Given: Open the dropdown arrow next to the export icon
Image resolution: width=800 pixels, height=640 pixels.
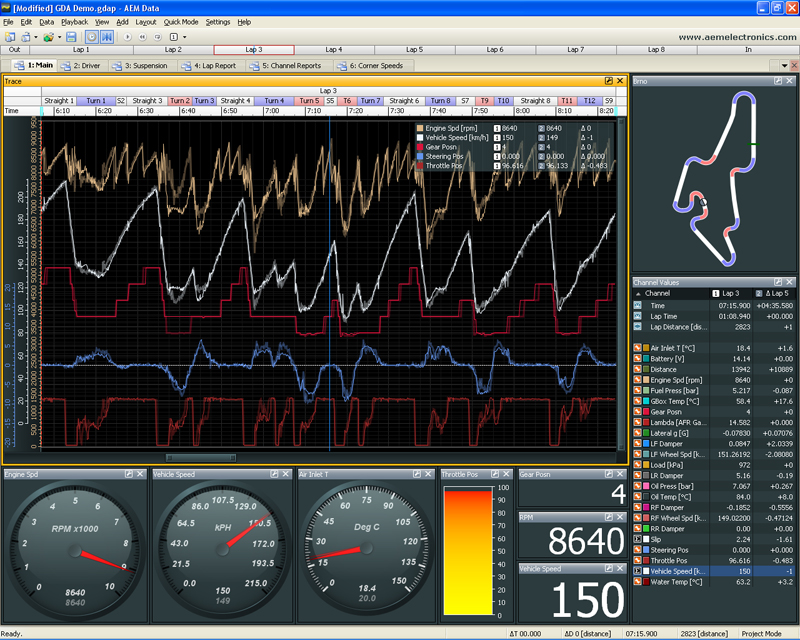Looking at the screenshot, I should [x=60, y=35].
